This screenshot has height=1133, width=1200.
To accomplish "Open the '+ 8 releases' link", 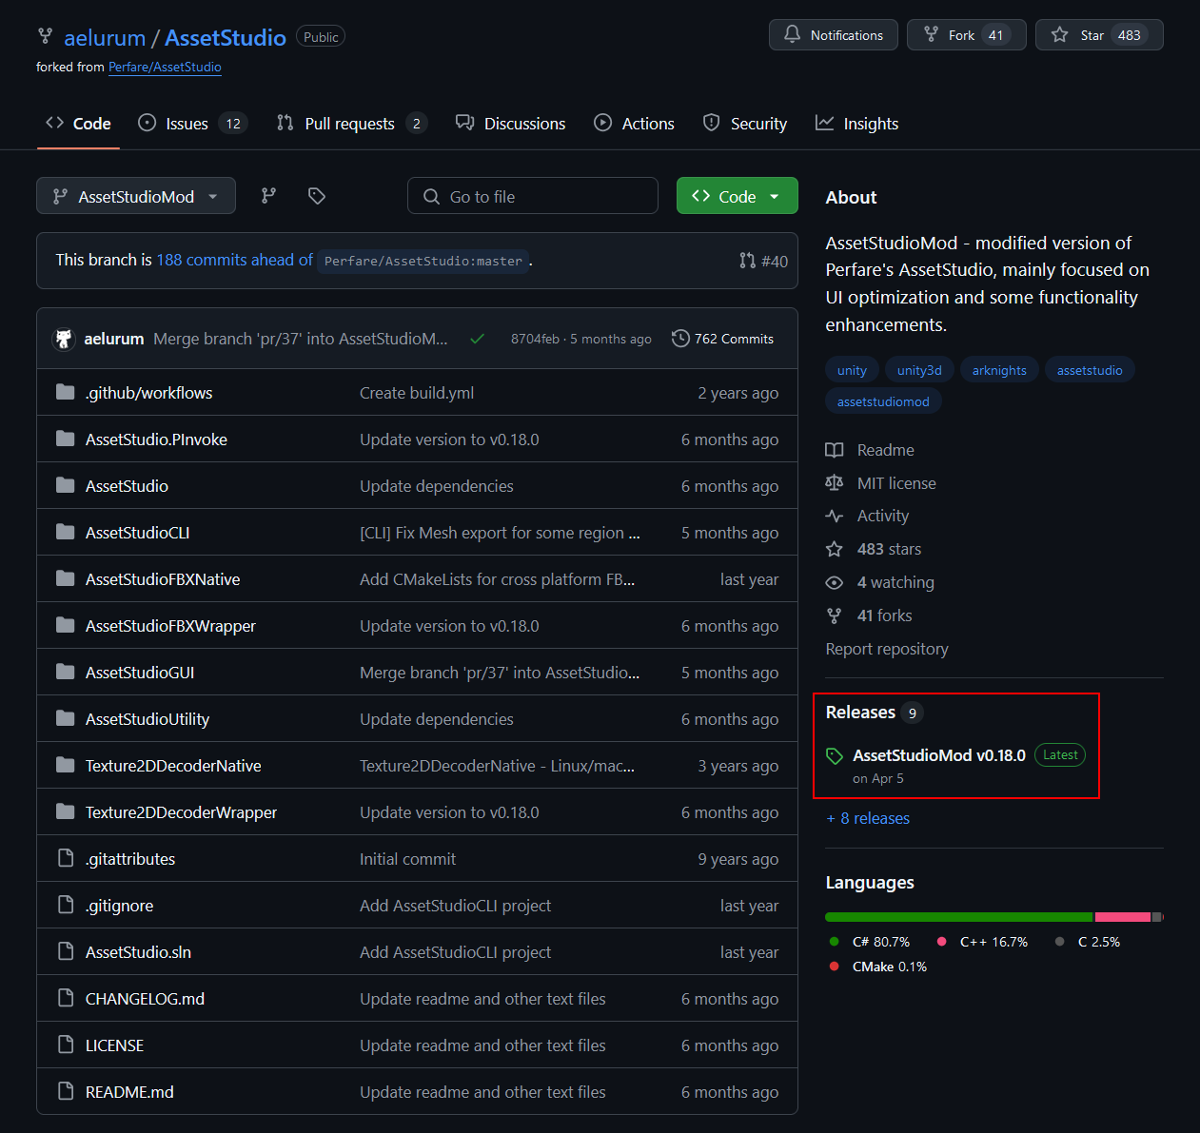I will click(x=868, y=818).
